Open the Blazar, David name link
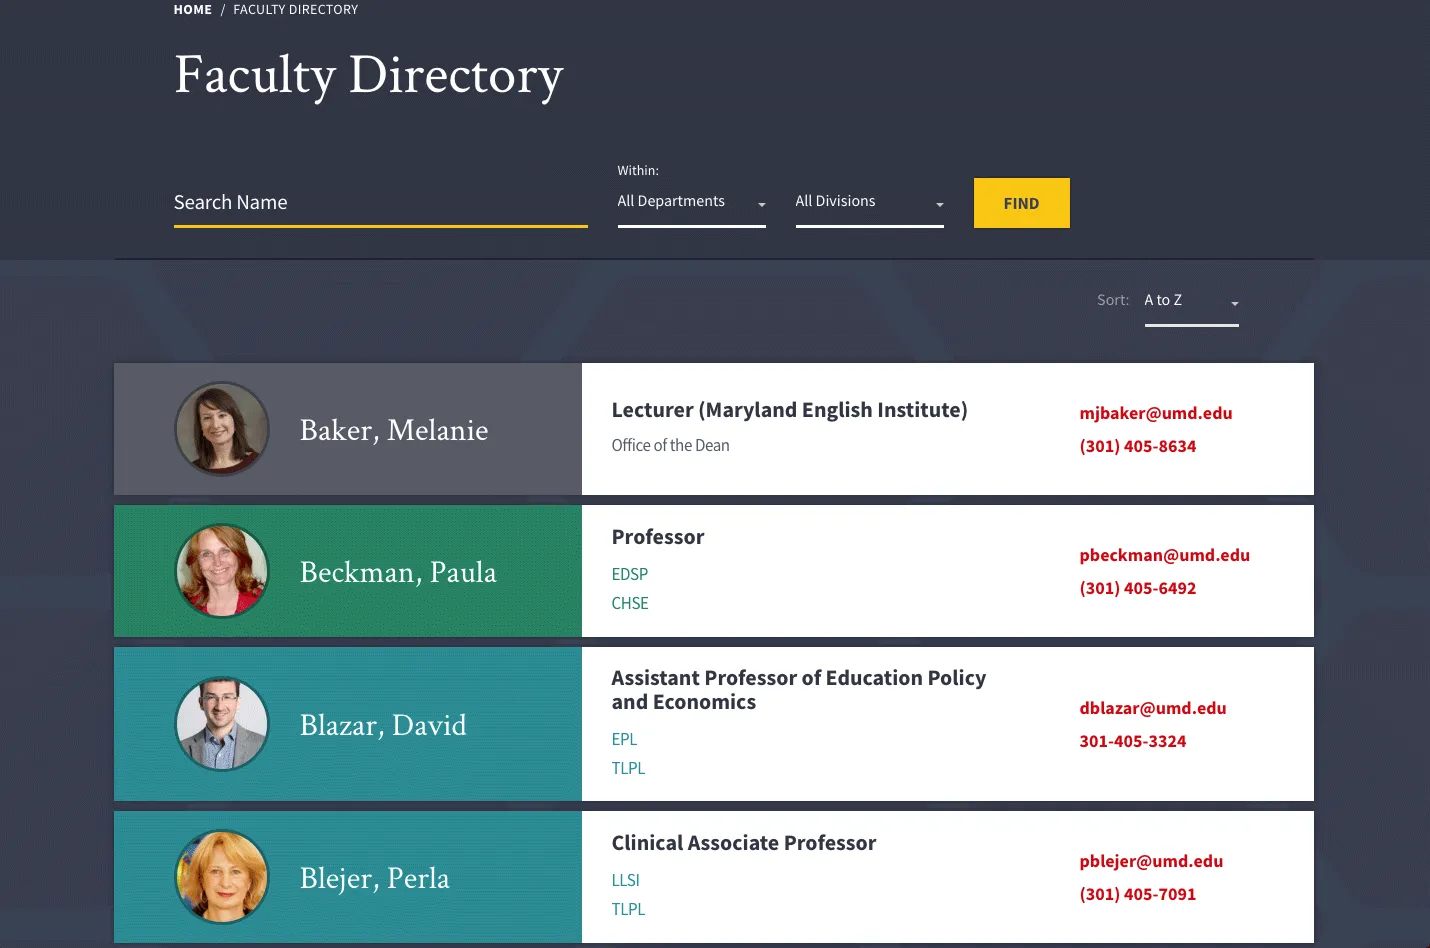Viewport: 1430px width, 948px height. coord(383,725)
